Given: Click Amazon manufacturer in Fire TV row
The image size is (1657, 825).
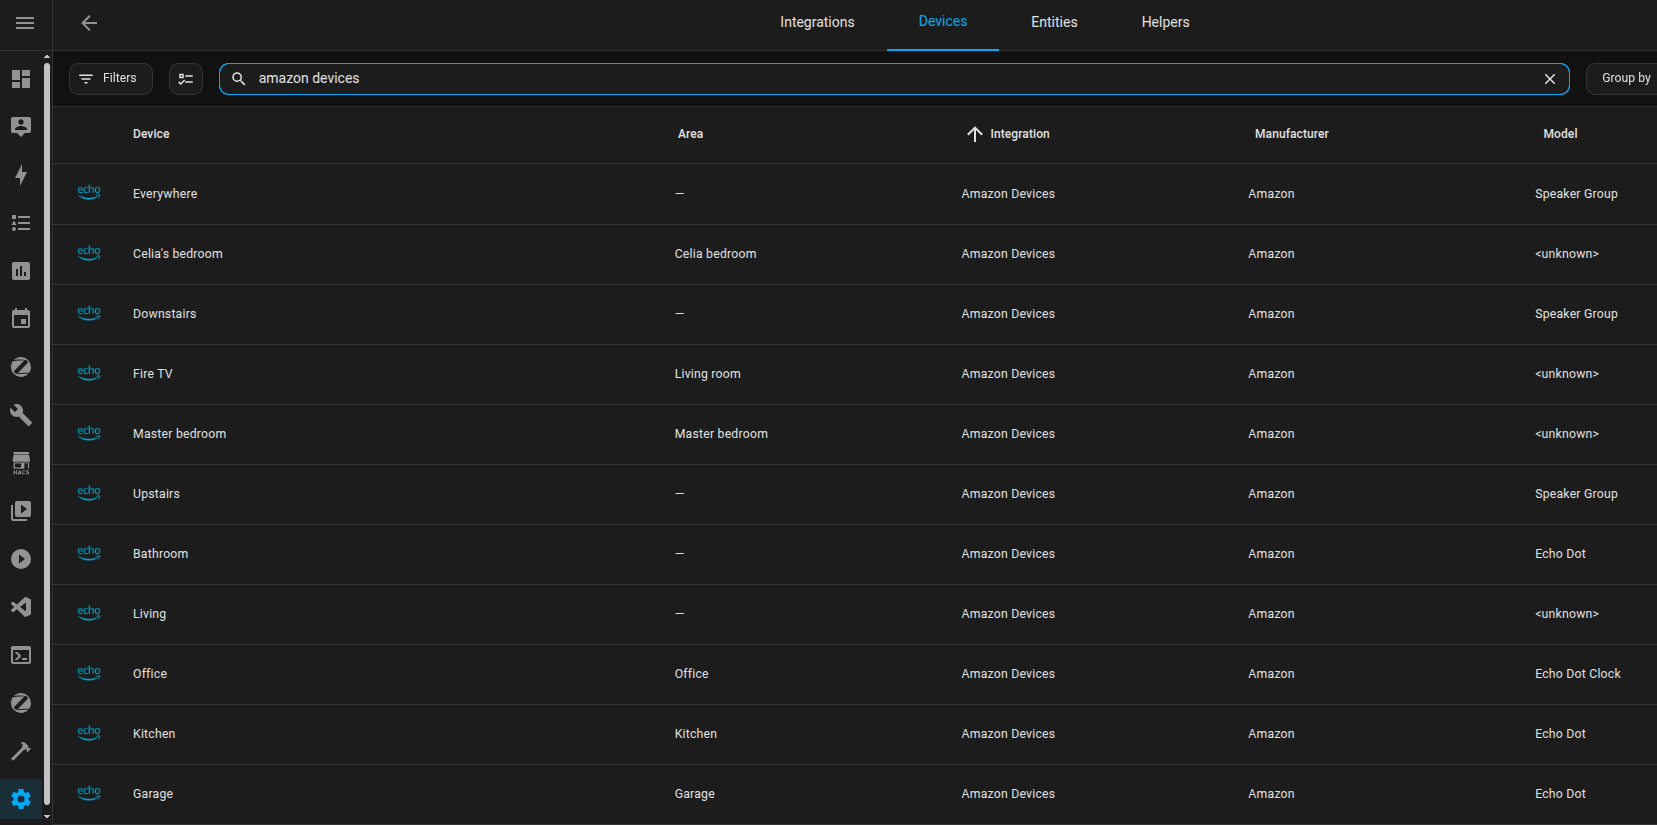Looking at the screenshot, I should coord(1271,374).
